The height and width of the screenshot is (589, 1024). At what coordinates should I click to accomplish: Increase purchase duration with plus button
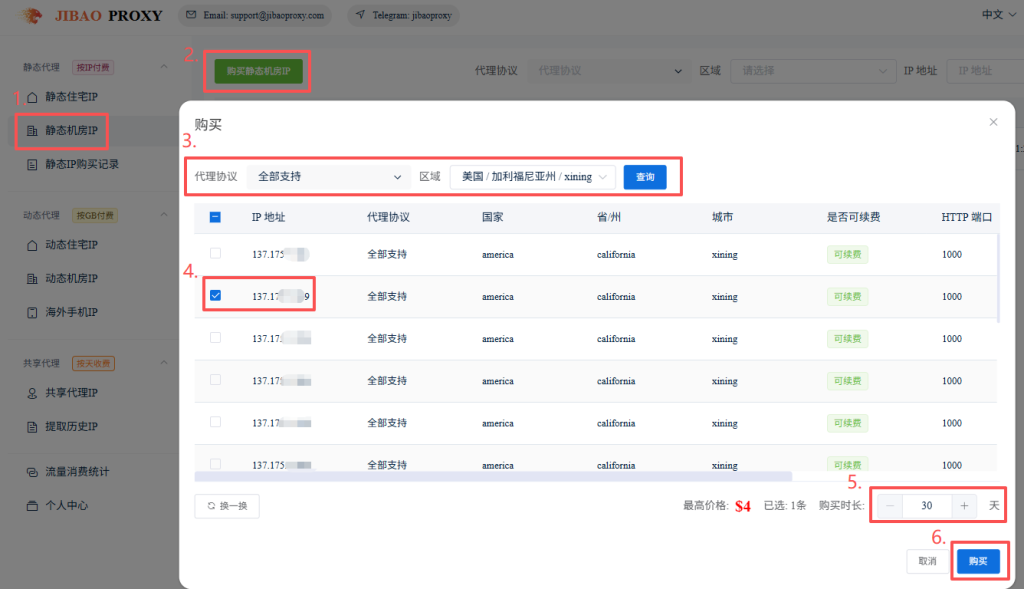click(963, 506)
